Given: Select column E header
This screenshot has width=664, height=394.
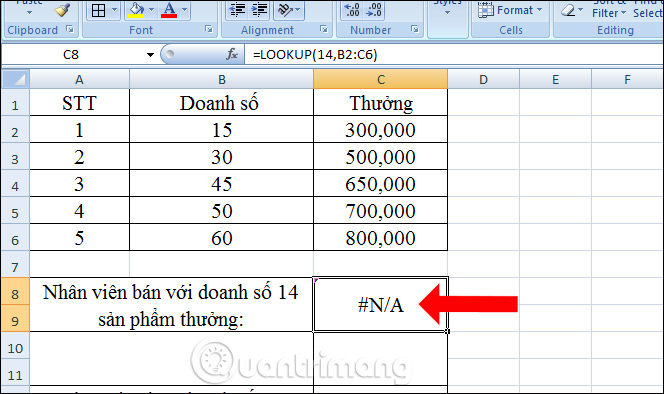Looking at the screenshot, I should pos(555,79).
